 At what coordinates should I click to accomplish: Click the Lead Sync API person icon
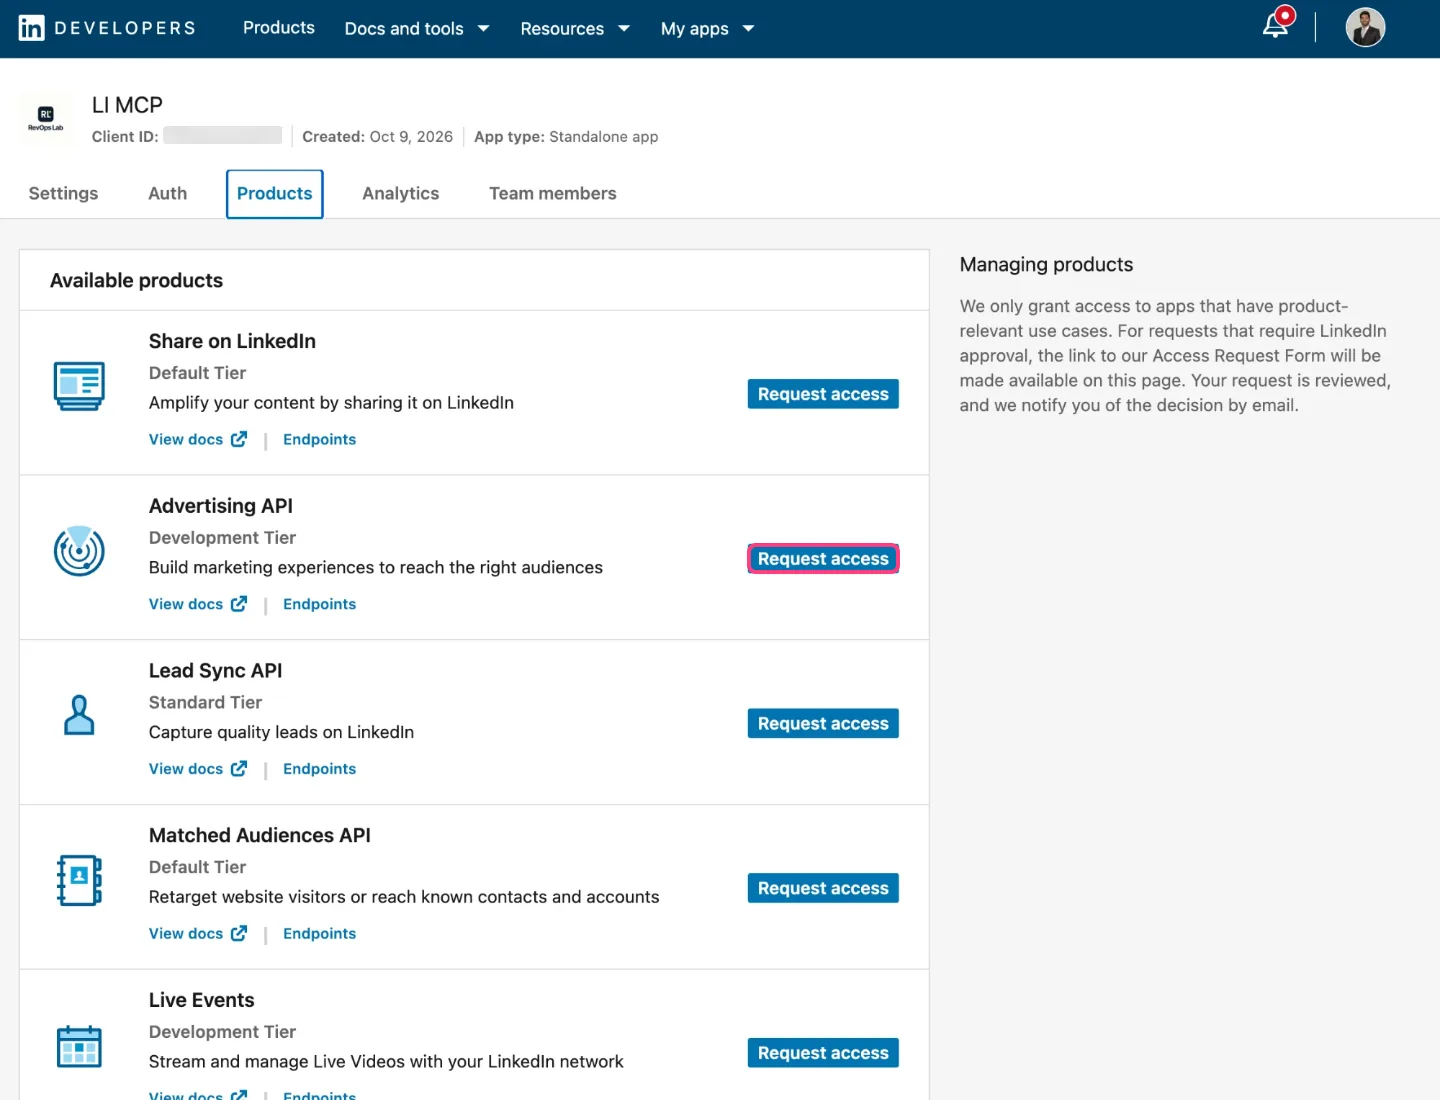pos(79,715)
